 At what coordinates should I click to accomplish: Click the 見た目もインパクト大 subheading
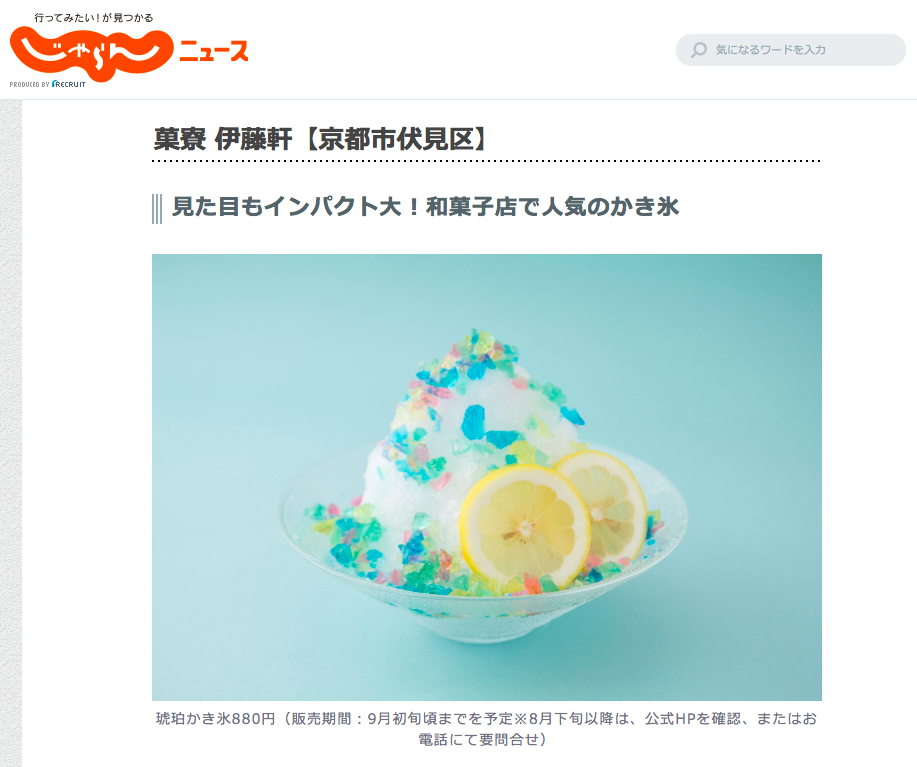[425, 207]
